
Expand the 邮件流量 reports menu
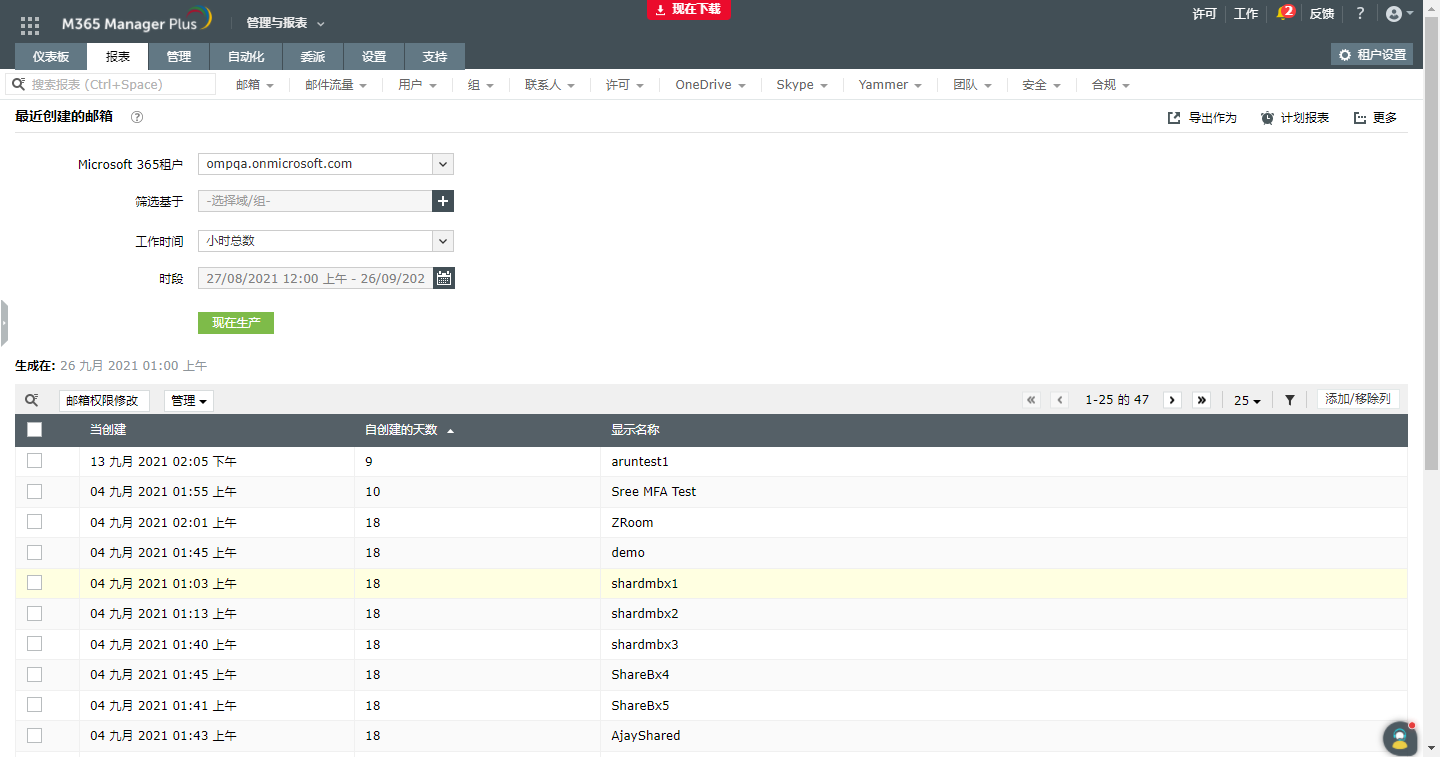[336, 85]
